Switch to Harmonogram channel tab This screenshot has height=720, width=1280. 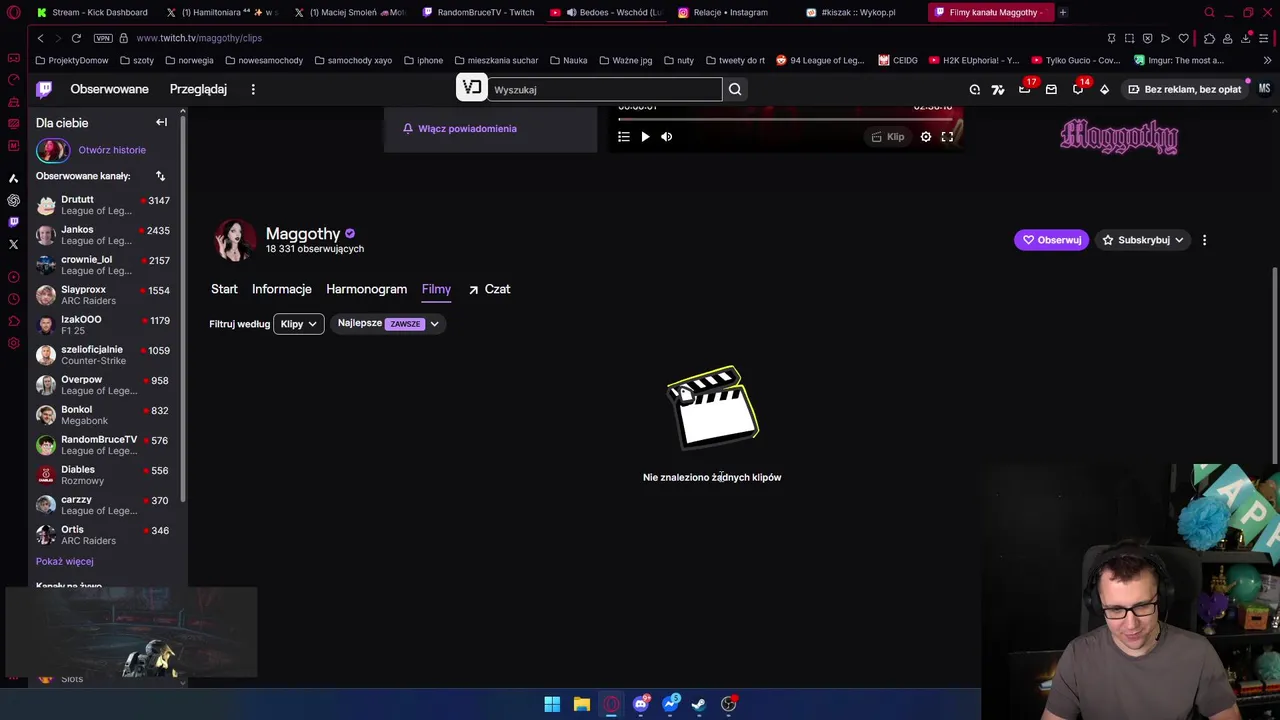366,289
